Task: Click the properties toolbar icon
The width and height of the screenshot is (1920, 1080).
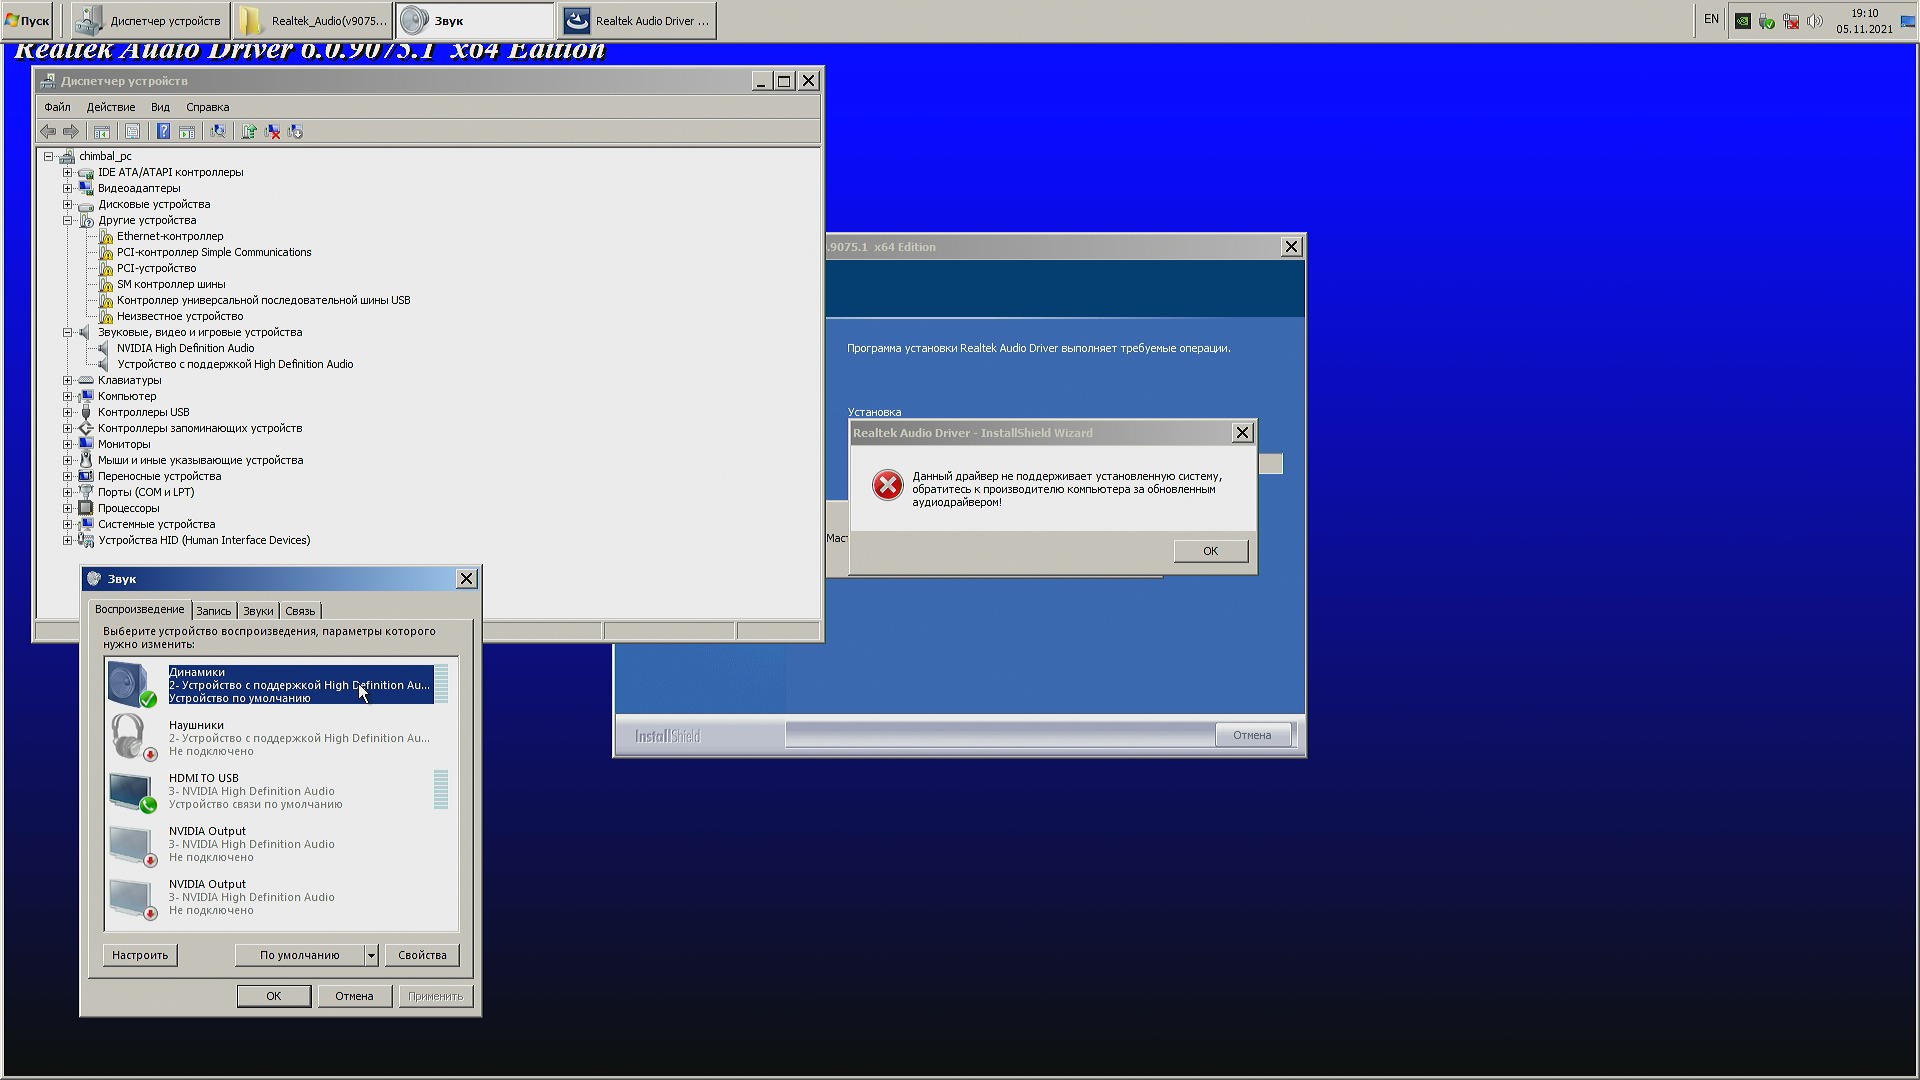Action: click(132, 131)
